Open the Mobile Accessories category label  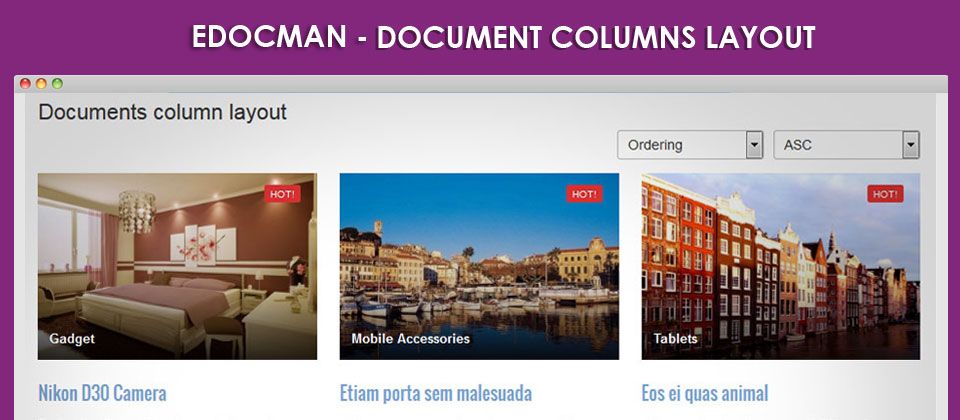pos(410,339)
